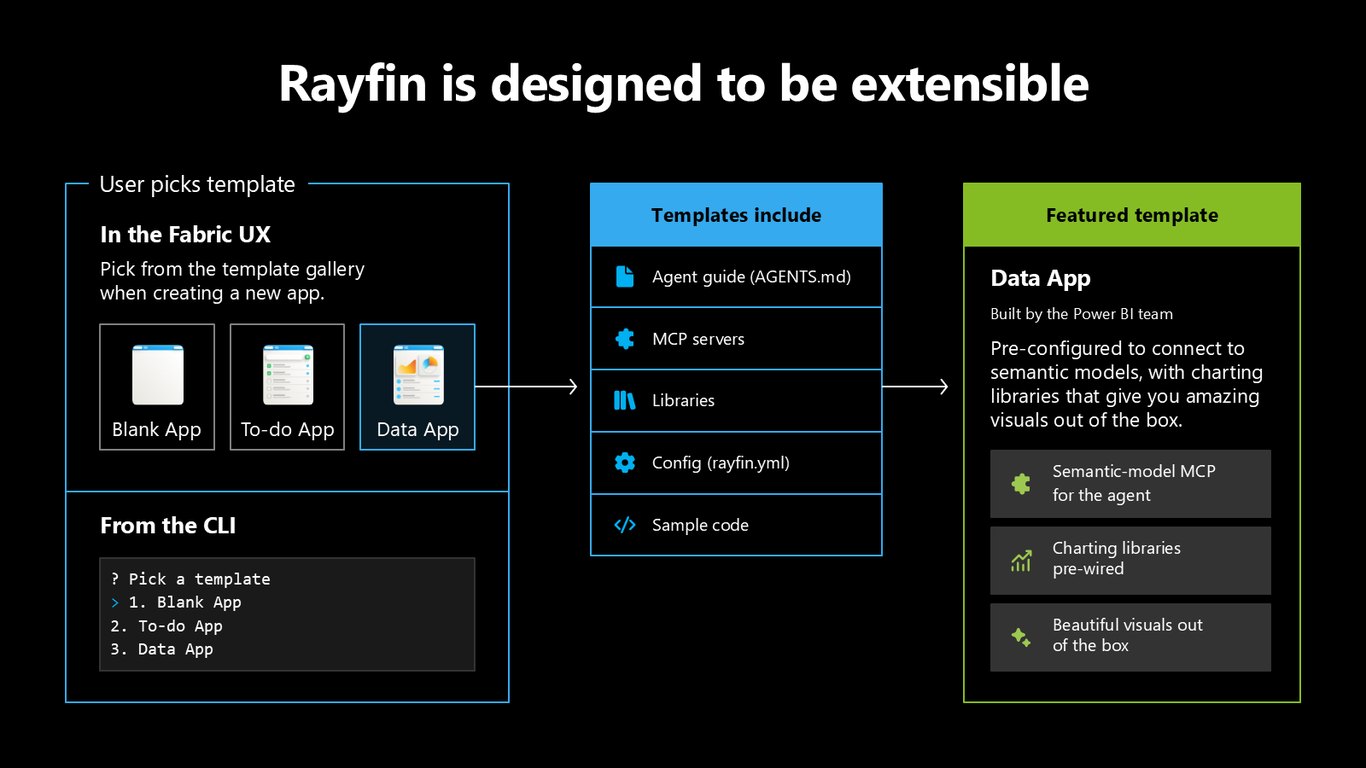The width and height of the screenshot is (1366, 768).
Task: Choose '2. To-do App' in the CLI
Action: click(166, 626)
